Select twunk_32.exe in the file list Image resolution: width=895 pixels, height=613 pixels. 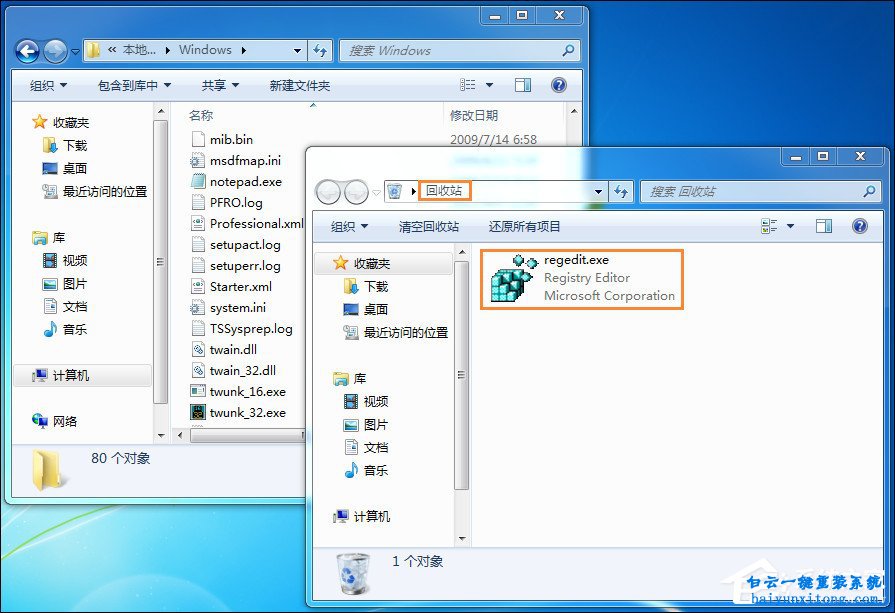pos(245,412)
